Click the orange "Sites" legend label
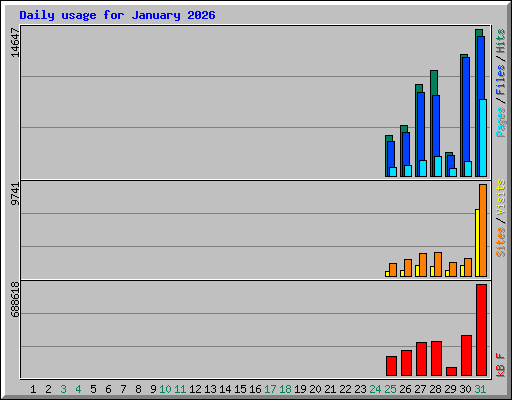The image size is (512, 400). (x=501, y=242)
